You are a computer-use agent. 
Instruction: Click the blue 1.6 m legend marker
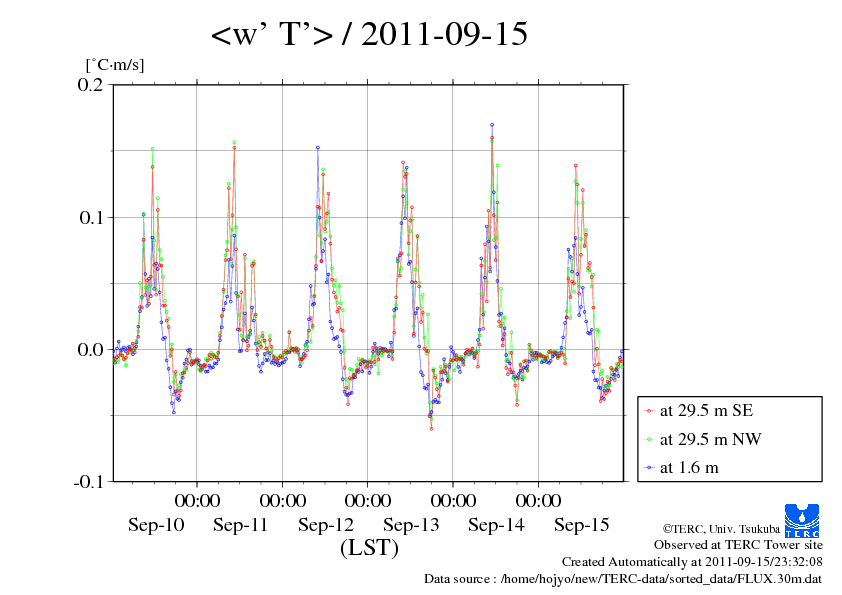point(649,468)
